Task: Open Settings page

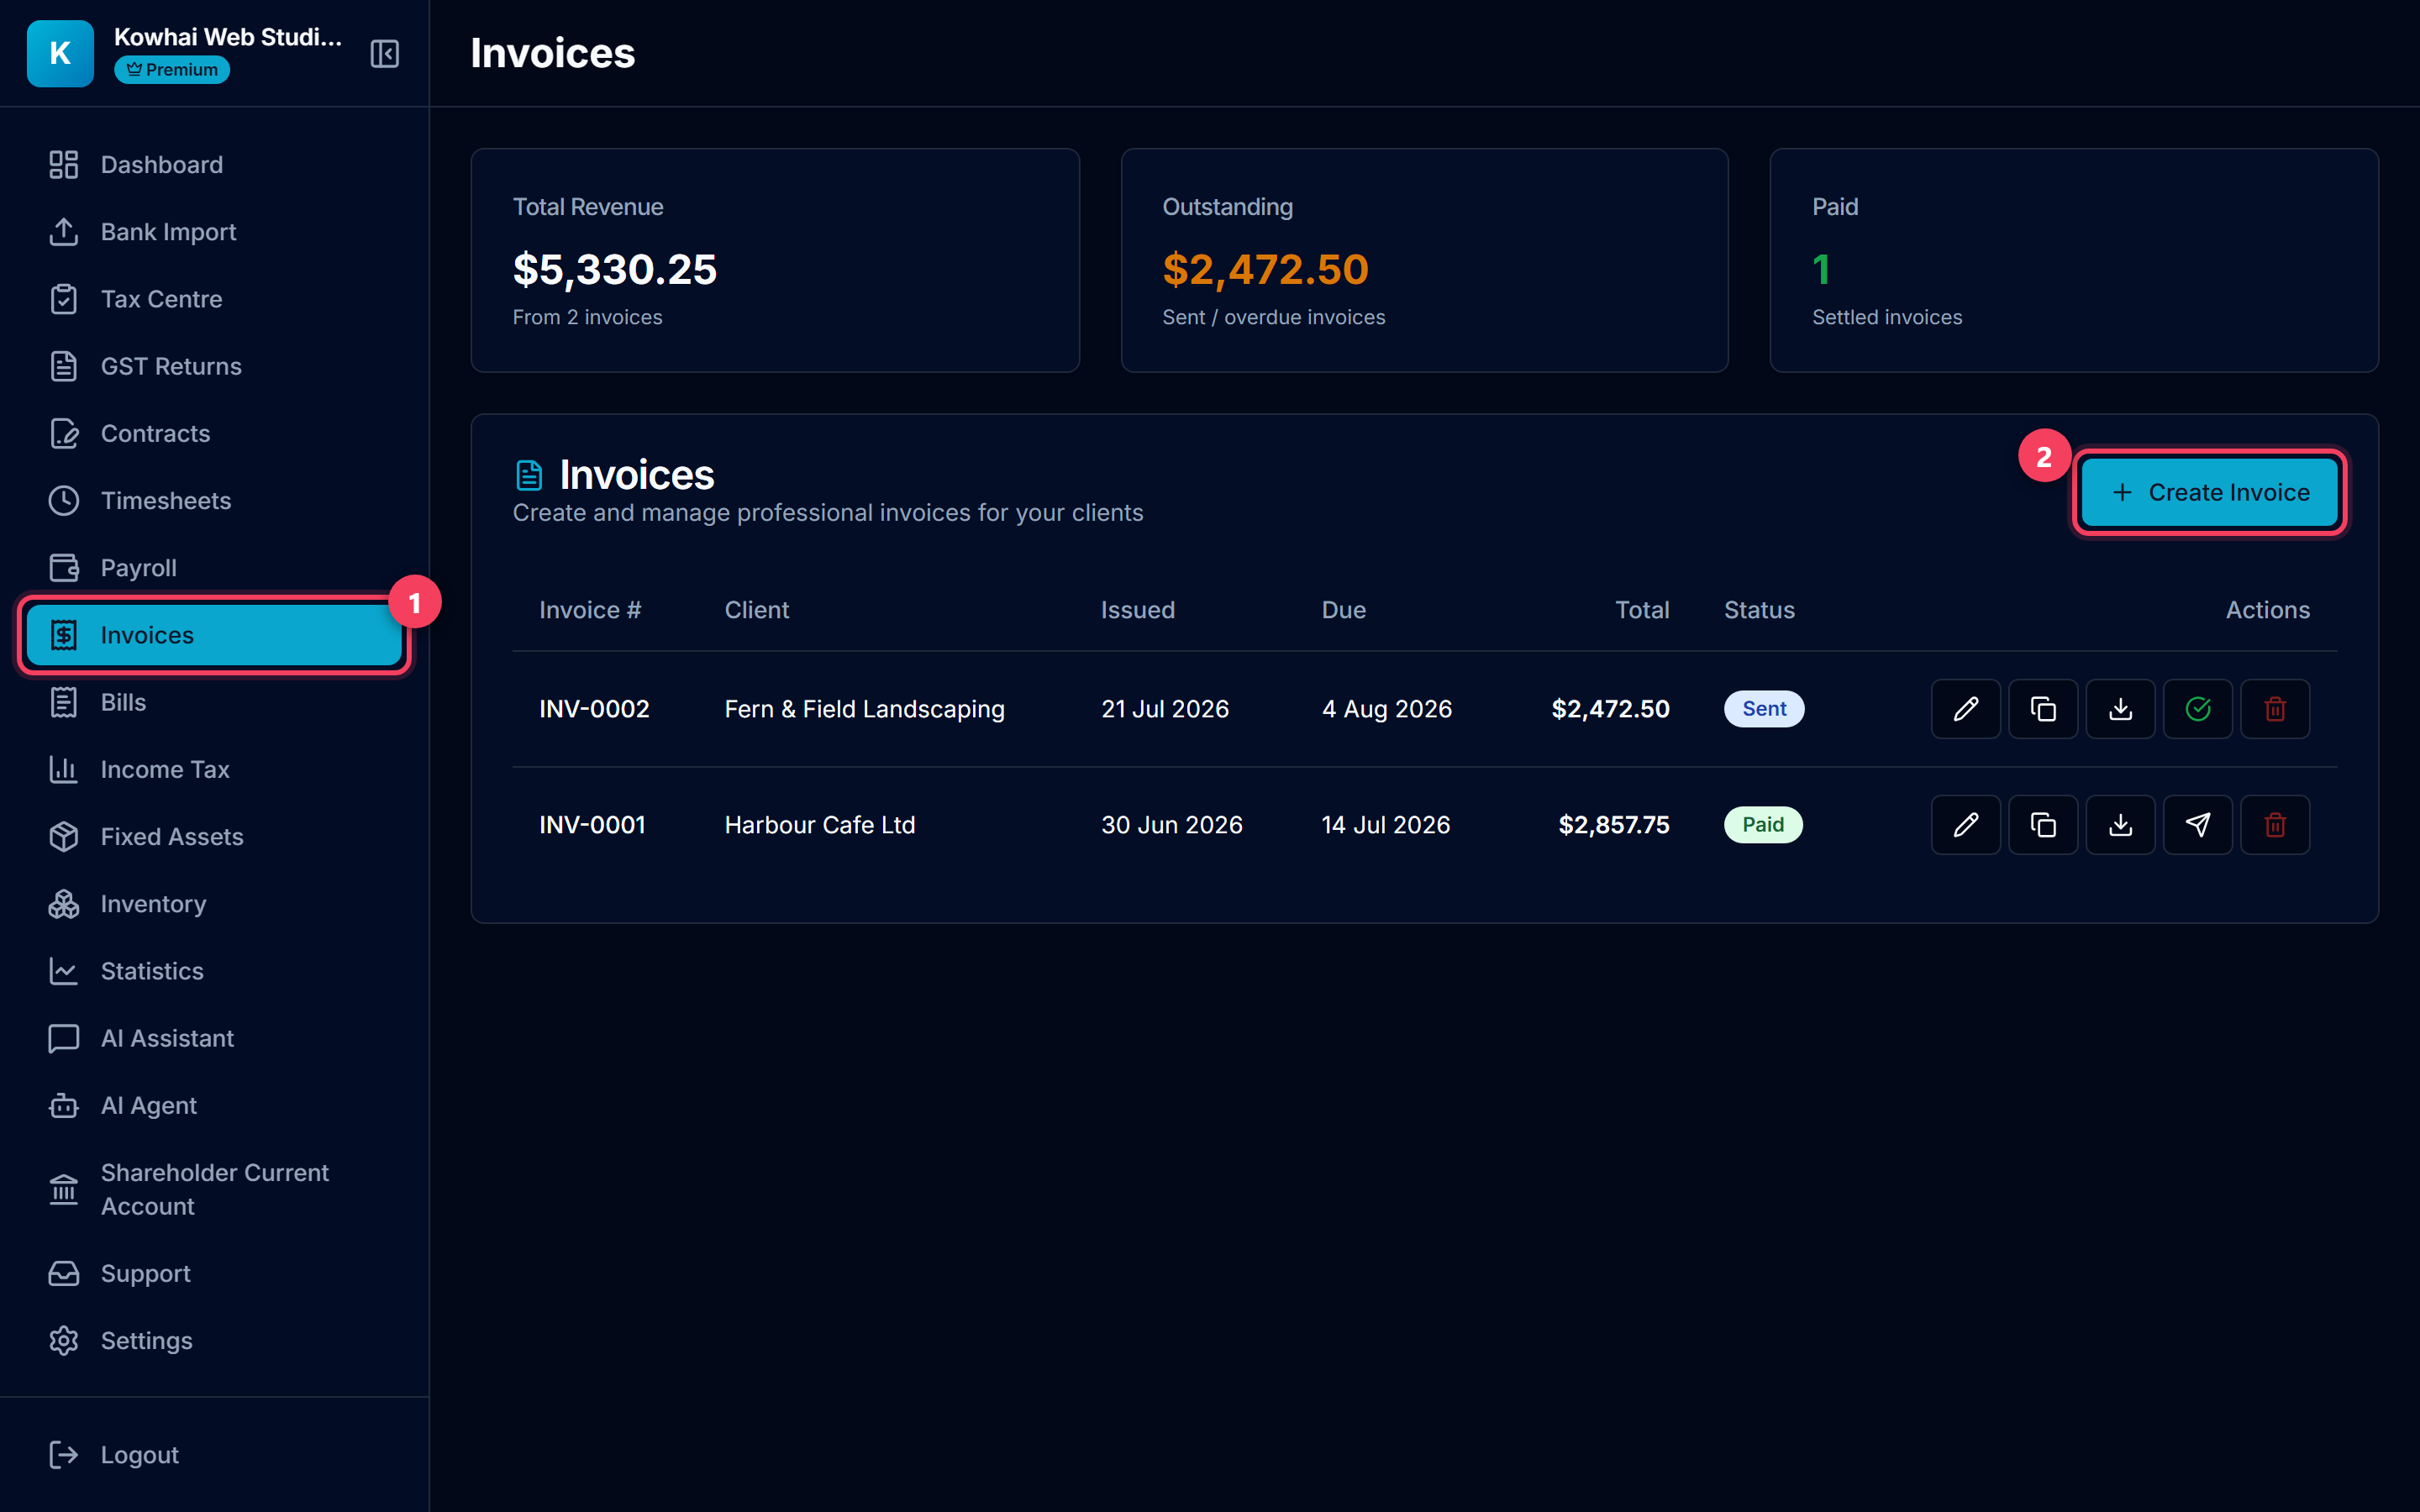Action: [214, 1340]
